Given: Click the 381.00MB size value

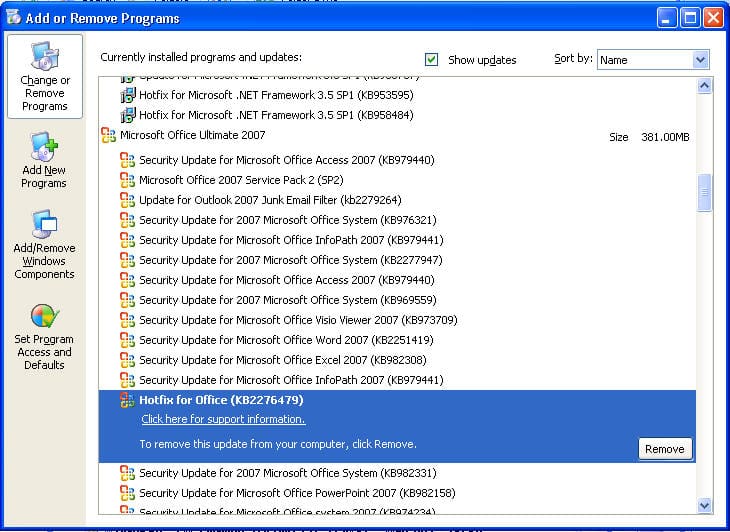Looking at the screenshot, I should [x=665, y=137].
